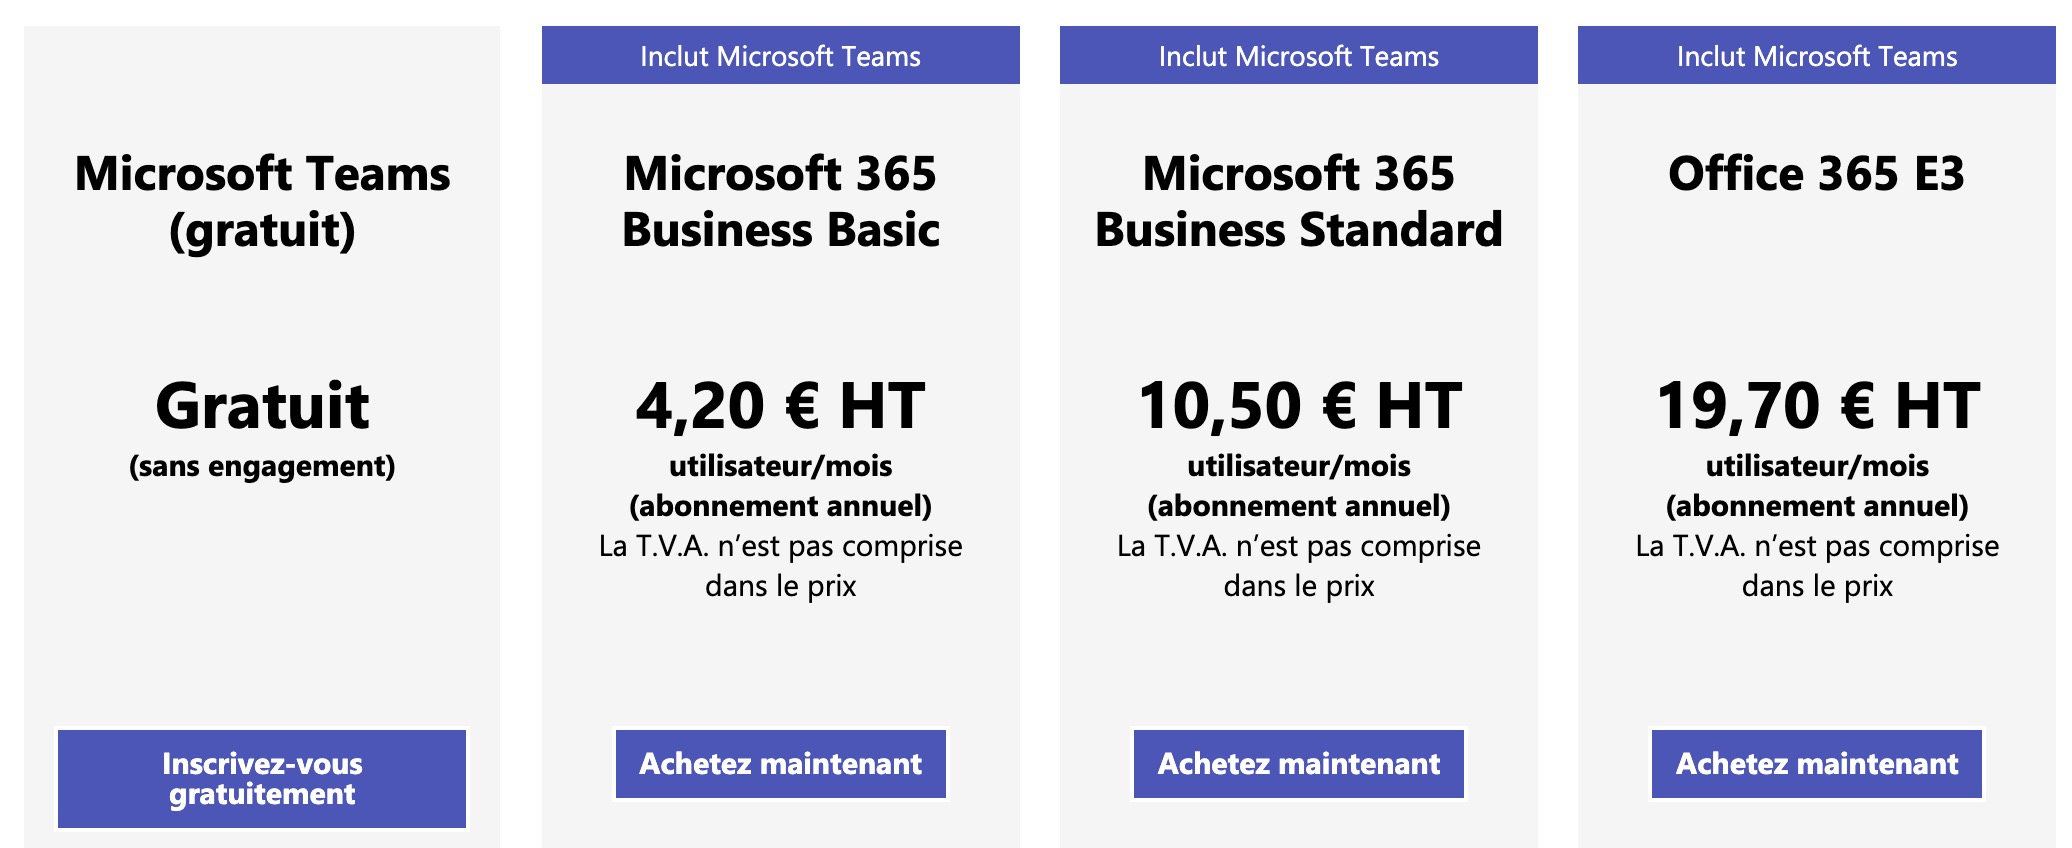
Task: Select the Office 365 E3 plan title
Action: 1816,174
